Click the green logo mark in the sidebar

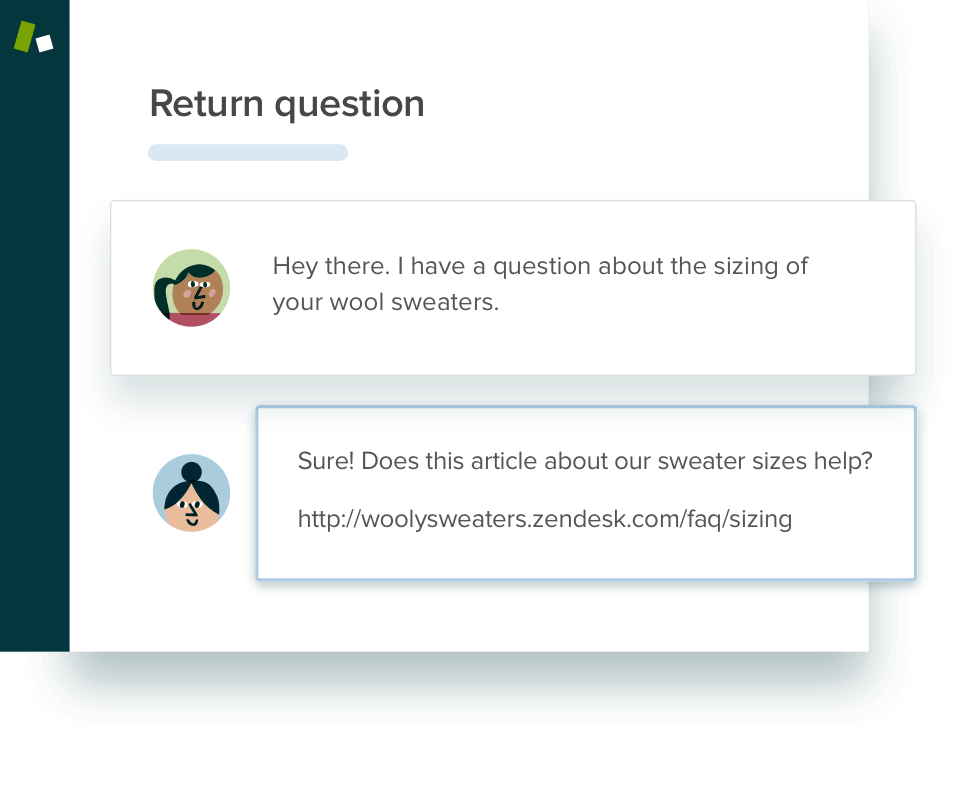[24, 36]
